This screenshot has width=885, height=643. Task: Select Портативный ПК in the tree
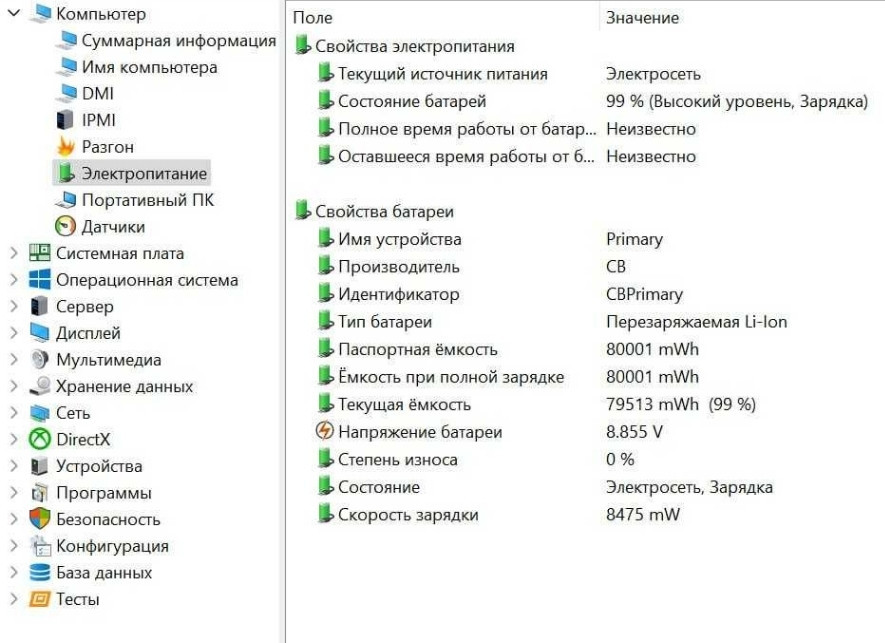(x=147, y=200)
